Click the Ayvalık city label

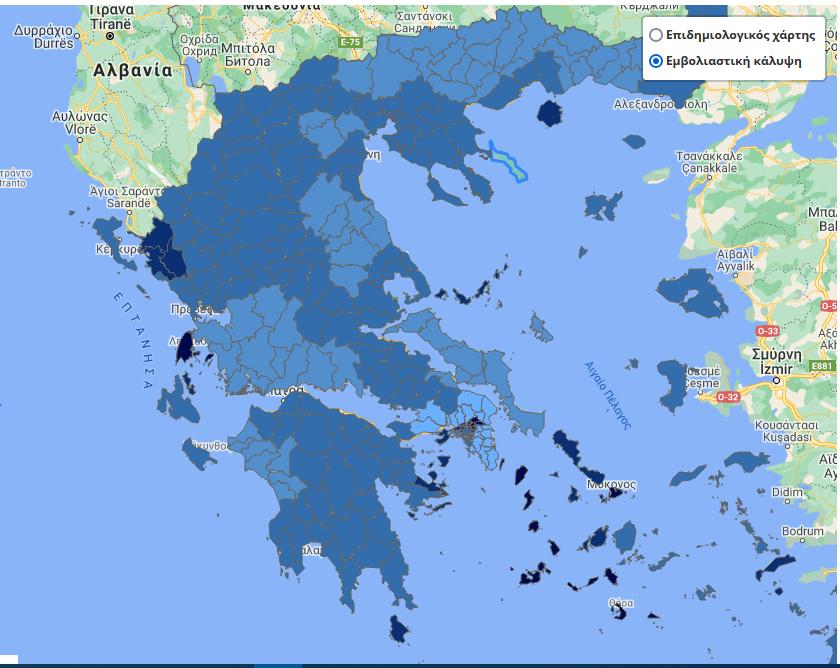tap(736, 266)
